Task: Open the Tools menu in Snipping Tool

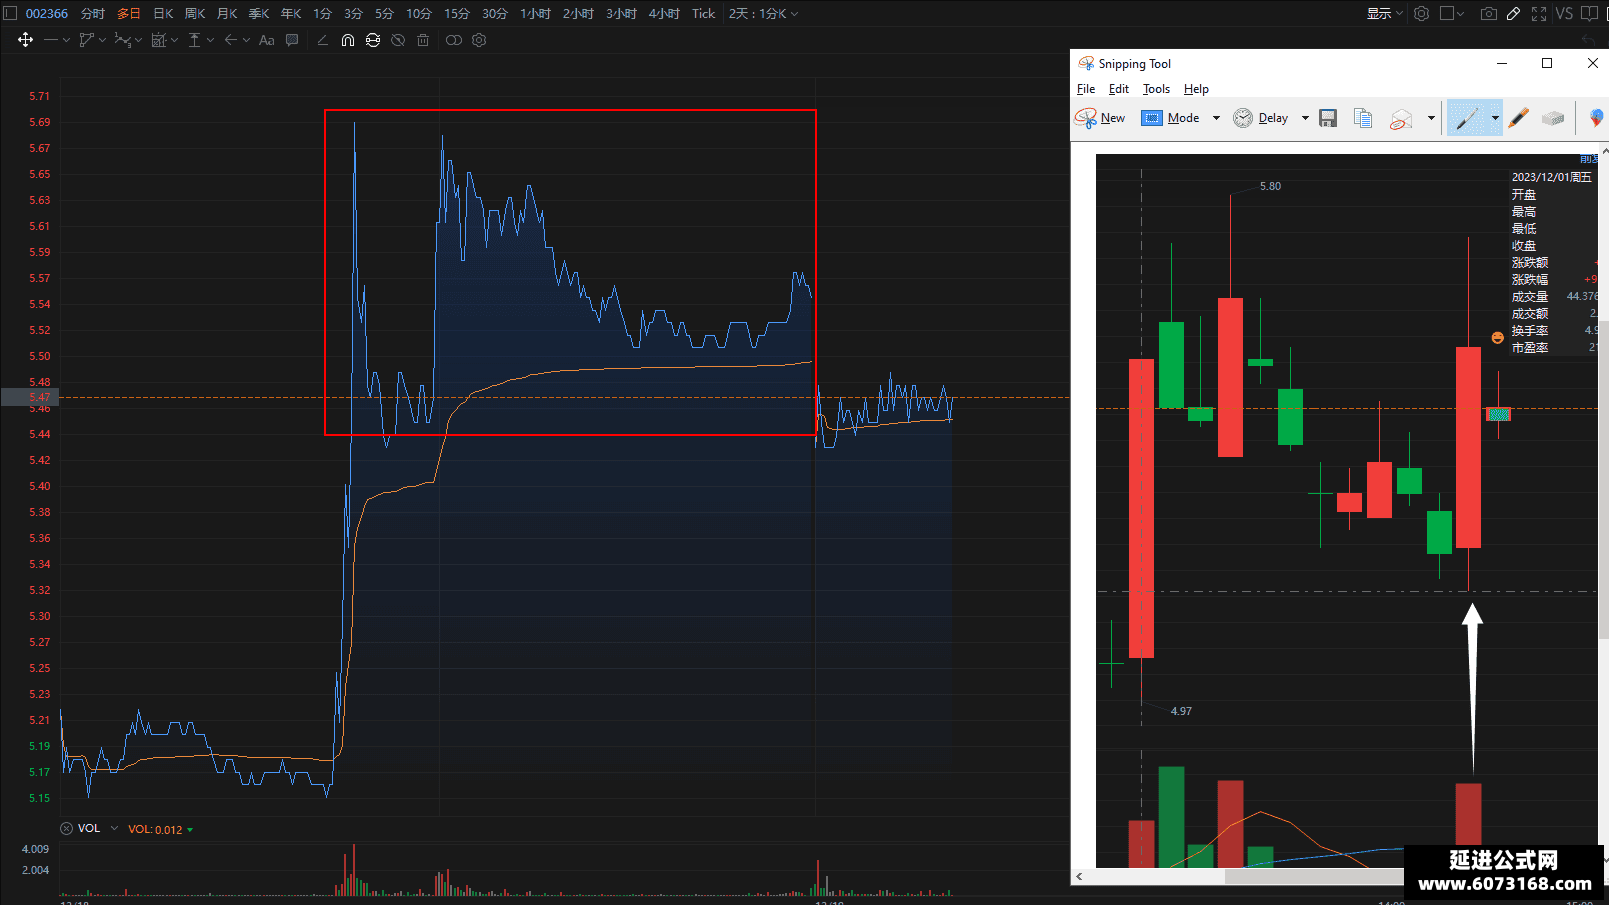Action: pyautogui.click(x=1156, y=89)
